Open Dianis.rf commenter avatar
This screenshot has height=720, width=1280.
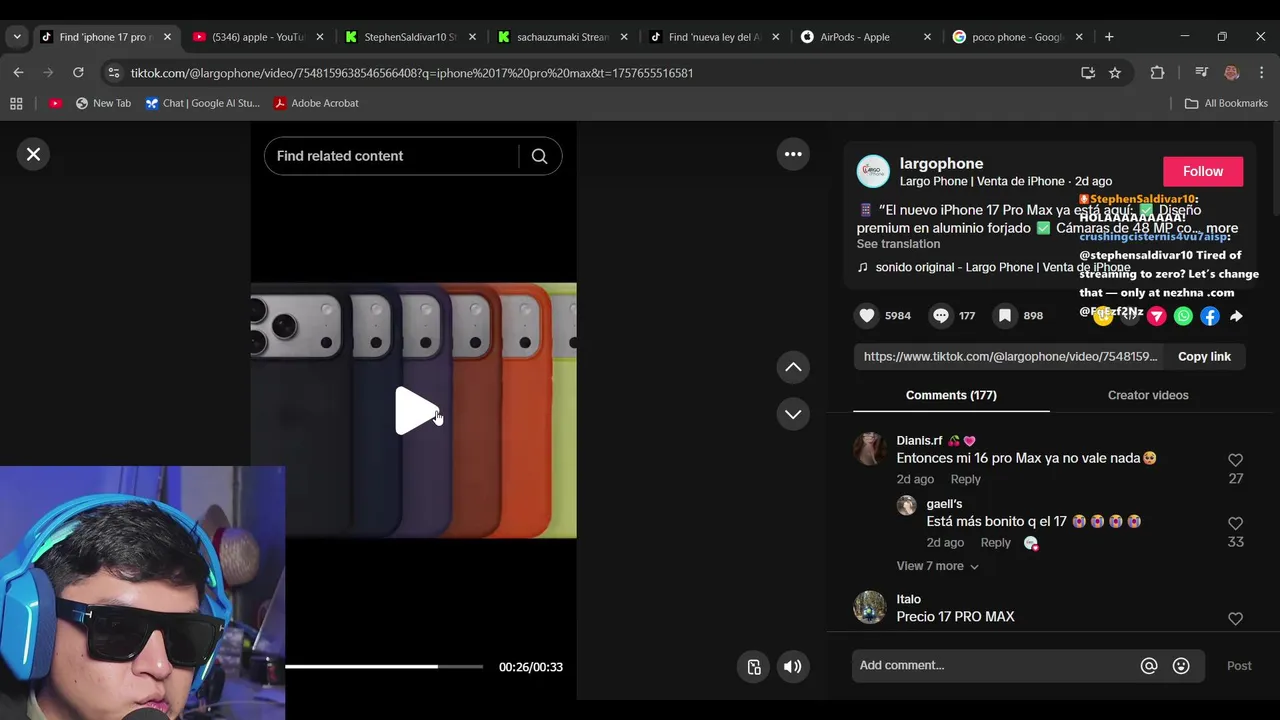tap(869, 449)
